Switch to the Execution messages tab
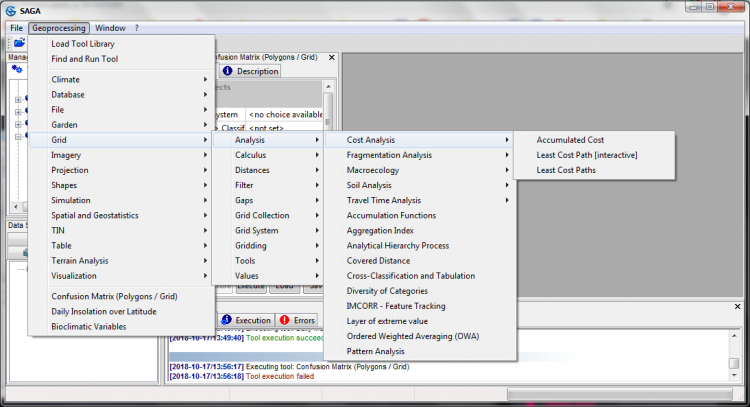Viewport: 750px width, 407px height. tap(246, 320)
